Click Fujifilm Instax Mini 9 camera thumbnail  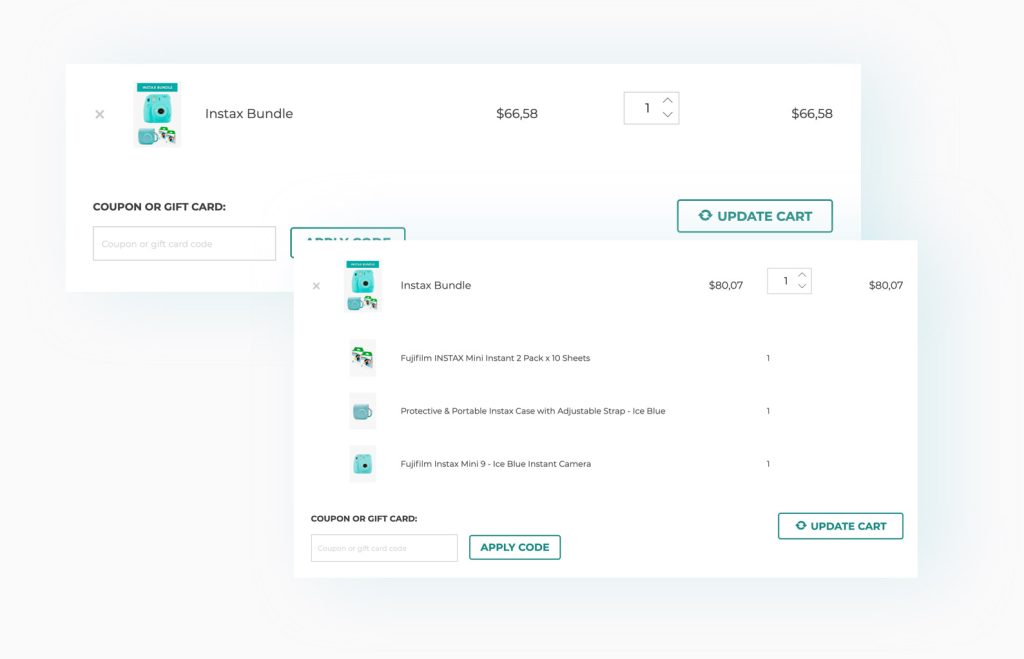(x=362, y=464)
